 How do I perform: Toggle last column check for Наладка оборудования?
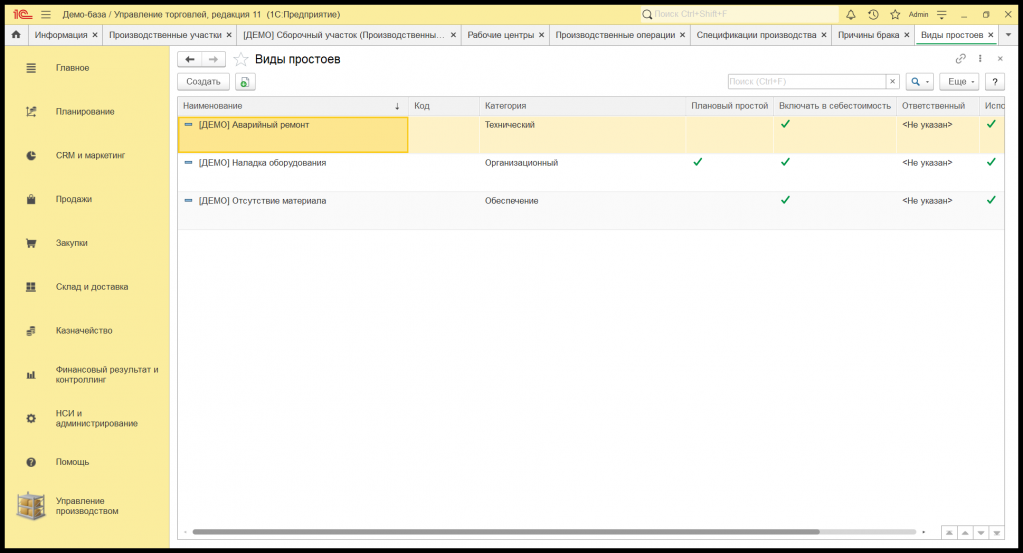pos(991,162)
